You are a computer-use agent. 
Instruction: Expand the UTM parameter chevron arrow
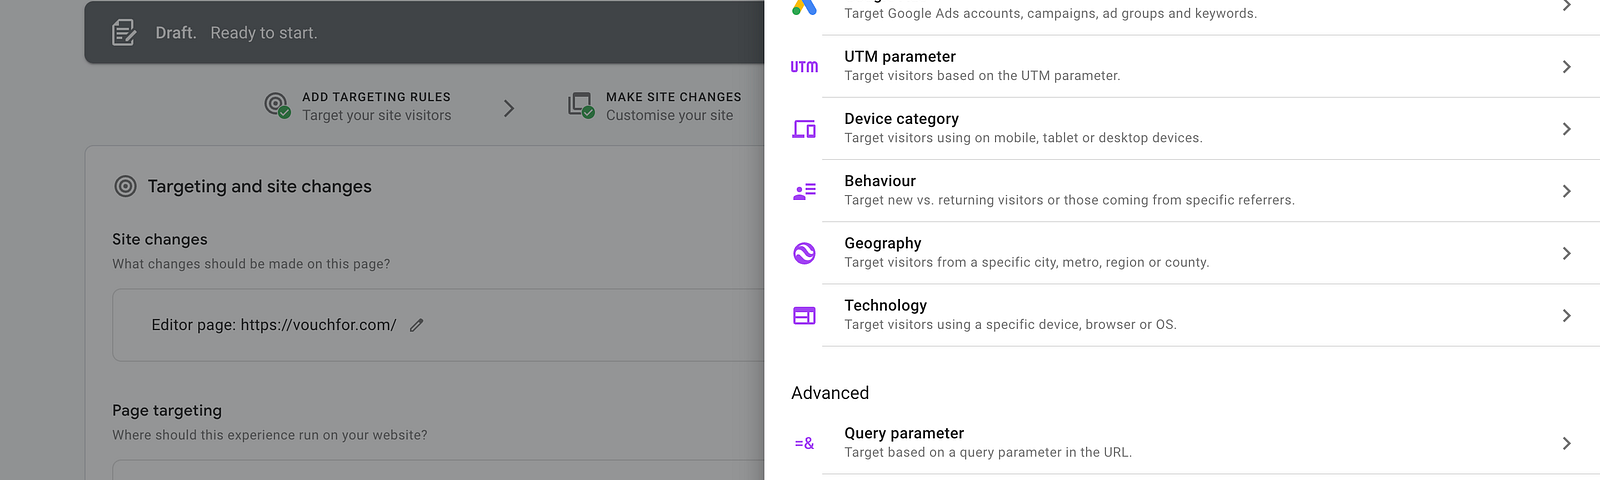1566,67
